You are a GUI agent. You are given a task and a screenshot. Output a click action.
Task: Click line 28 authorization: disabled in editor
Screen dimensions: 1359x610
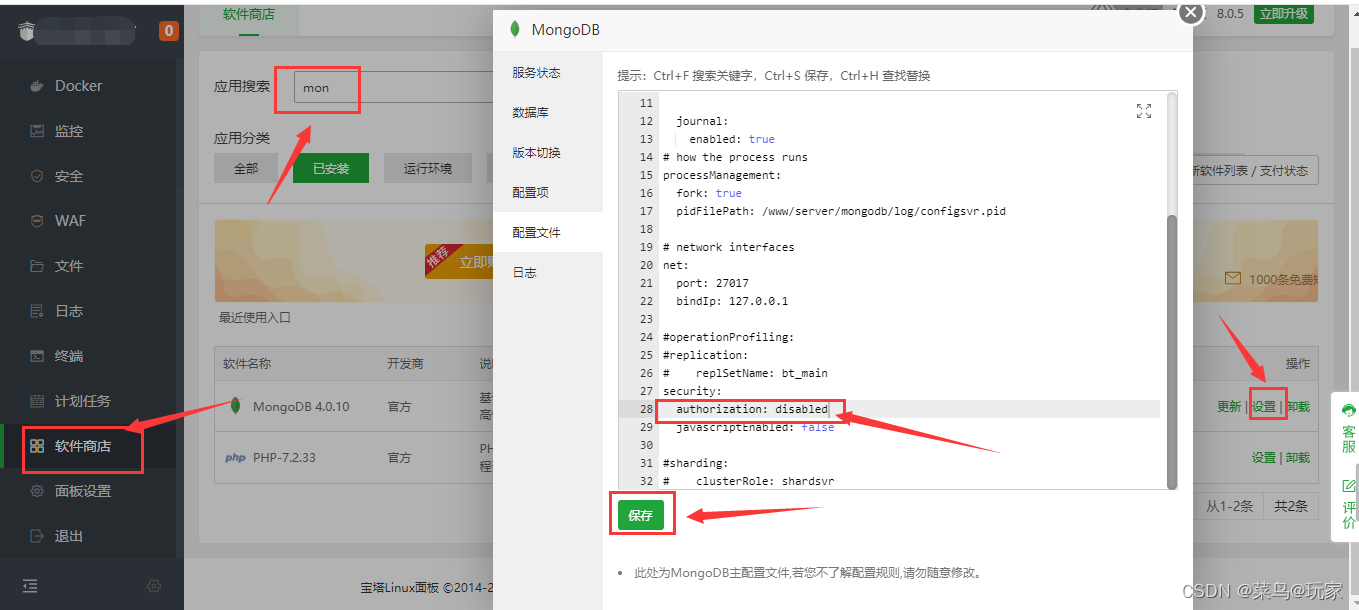752,409
